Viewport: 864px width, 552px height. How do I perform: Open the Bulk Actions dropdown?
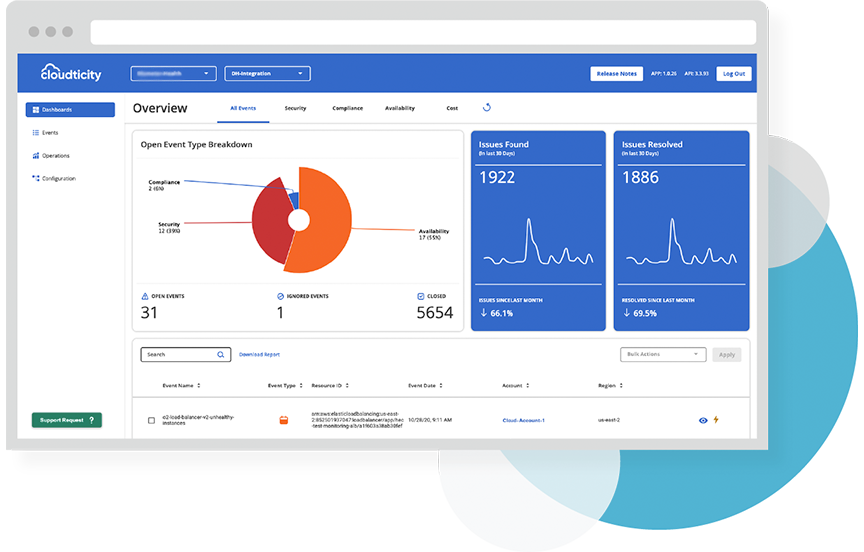tap(663, 354)
